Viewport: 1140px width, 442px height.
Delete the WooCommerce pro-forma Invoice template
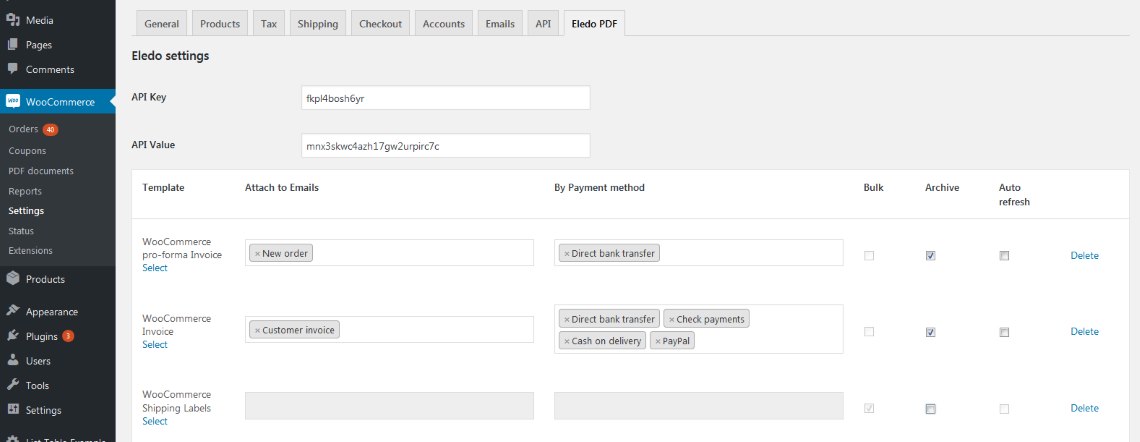pyautogui.click(x=1084, y=256)
